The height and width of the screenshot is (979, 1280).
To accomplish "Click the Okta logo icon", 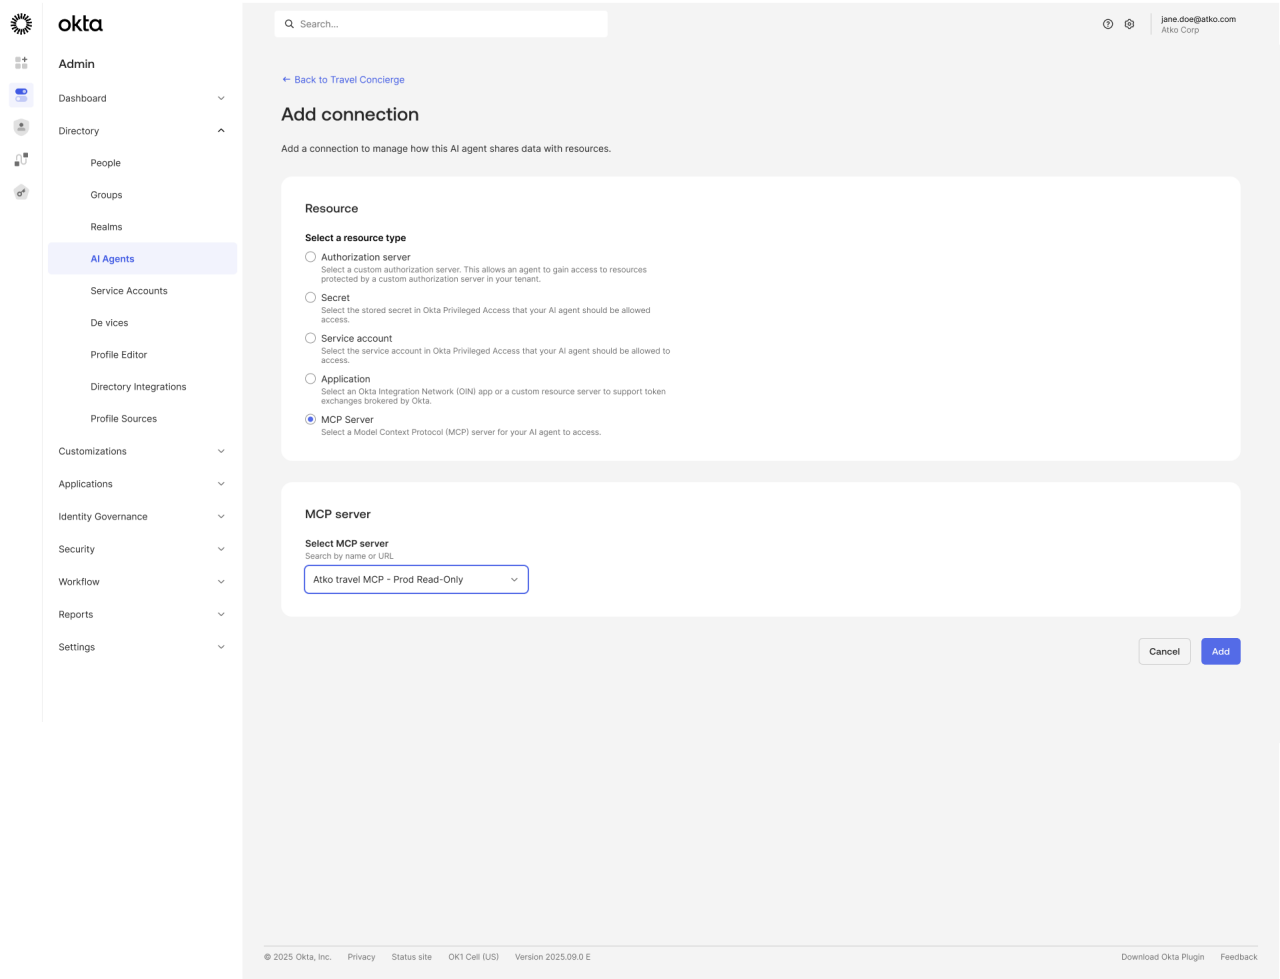I will point(21,22).
